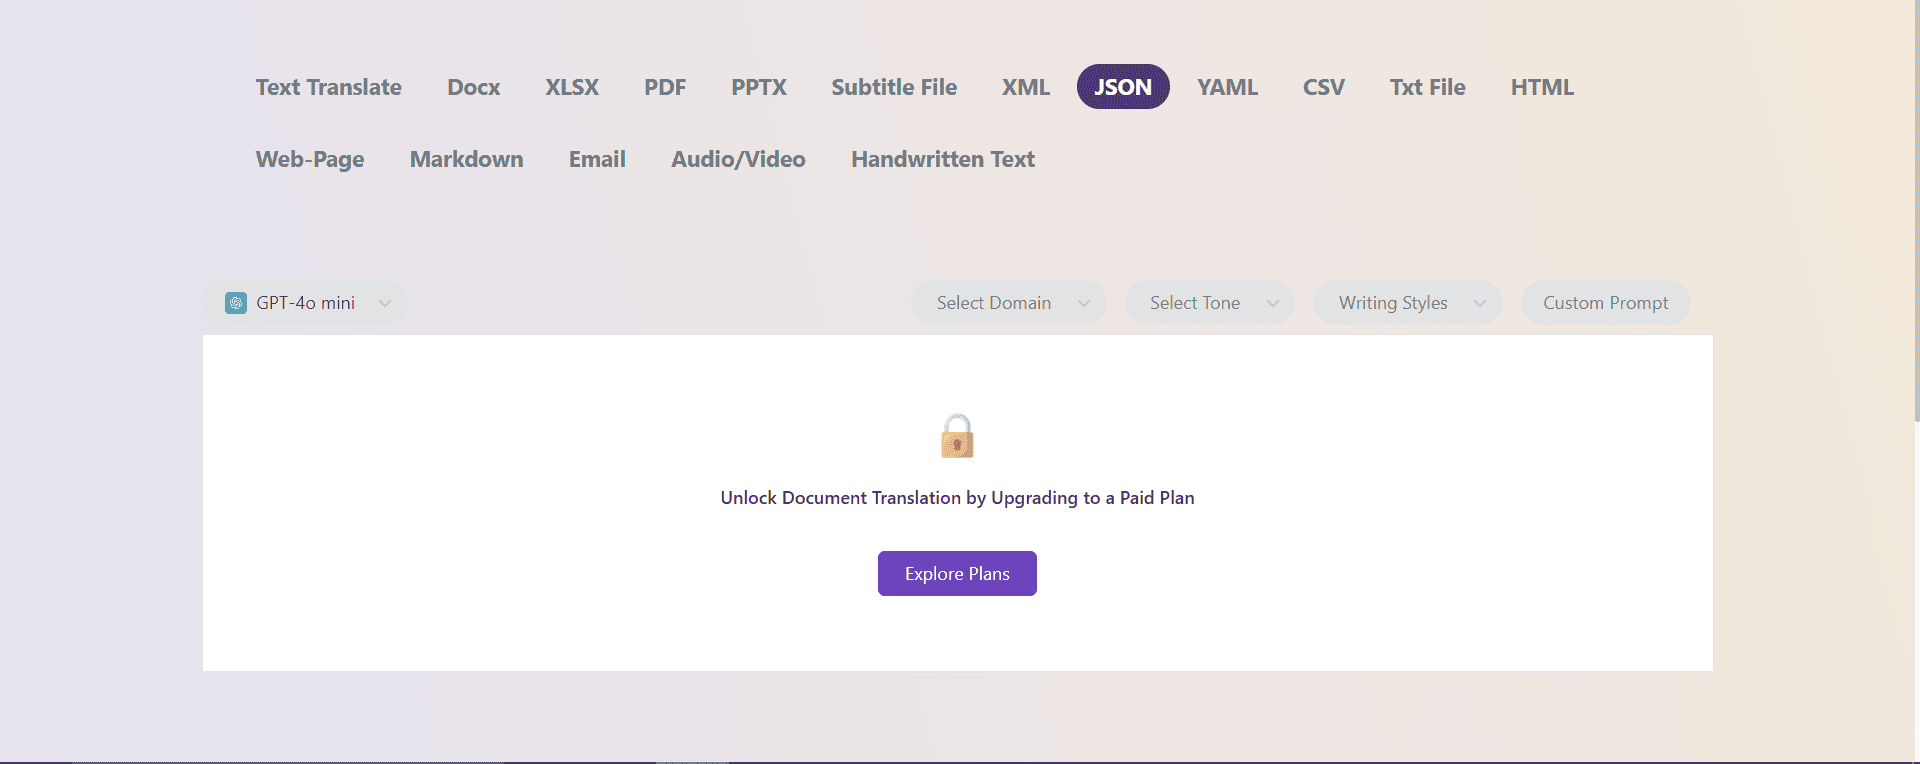Image resolution: width=1920 pixels, height=764 pixels.
Task: Click the page vertical scrollbar
Action: click(x=1916, y=210)
